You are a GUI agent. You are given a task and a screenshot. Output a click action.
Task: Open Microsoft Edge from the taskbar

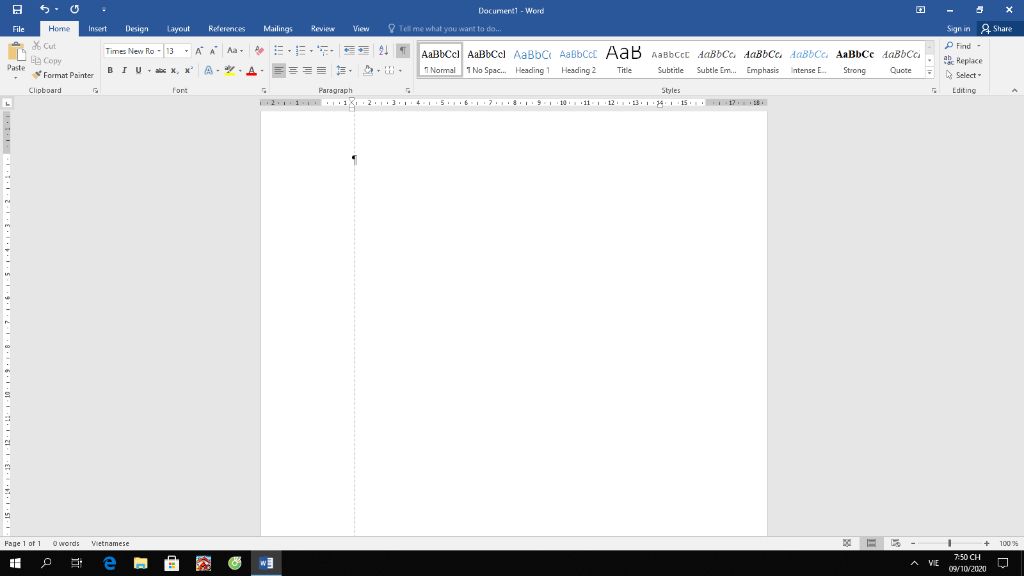point(109,563)
